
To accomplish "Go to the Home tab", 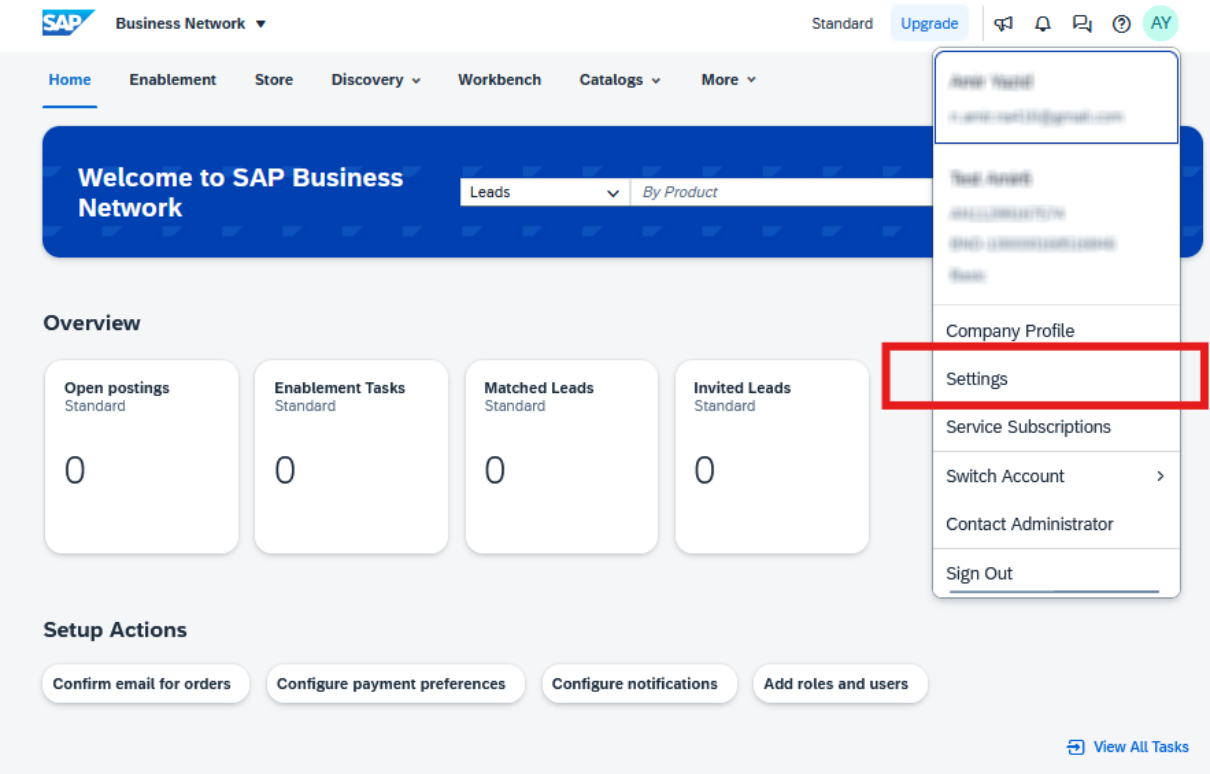I will 70,80.
